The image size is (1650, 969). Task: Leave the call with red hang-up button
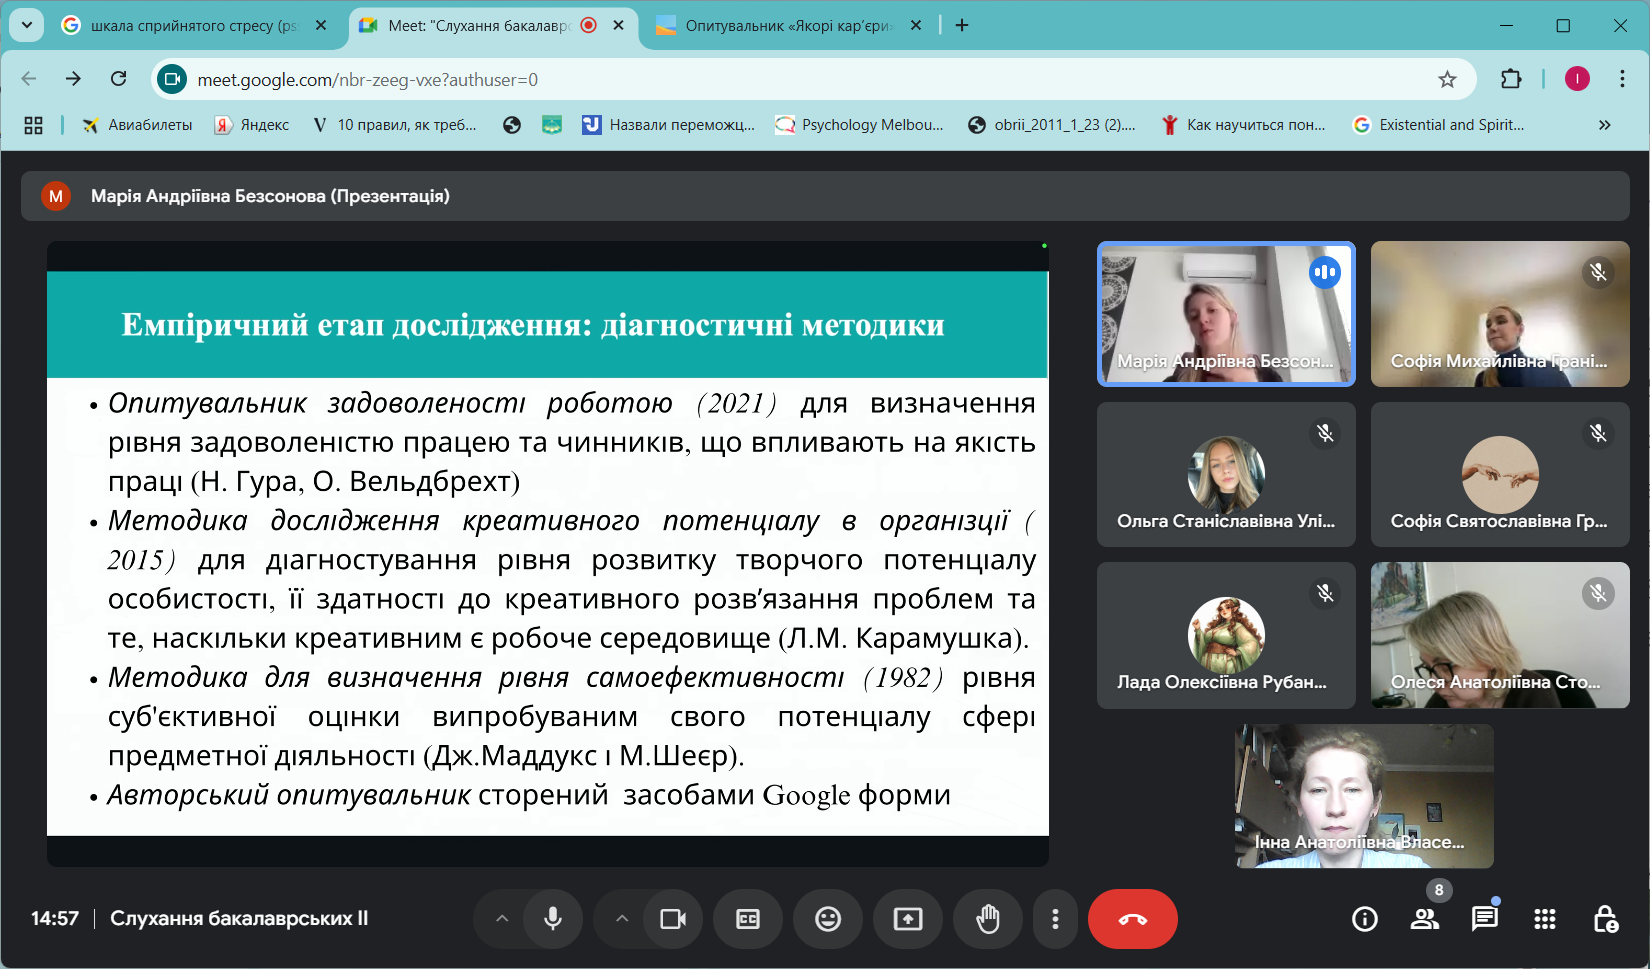click(x=1133, y=919)
